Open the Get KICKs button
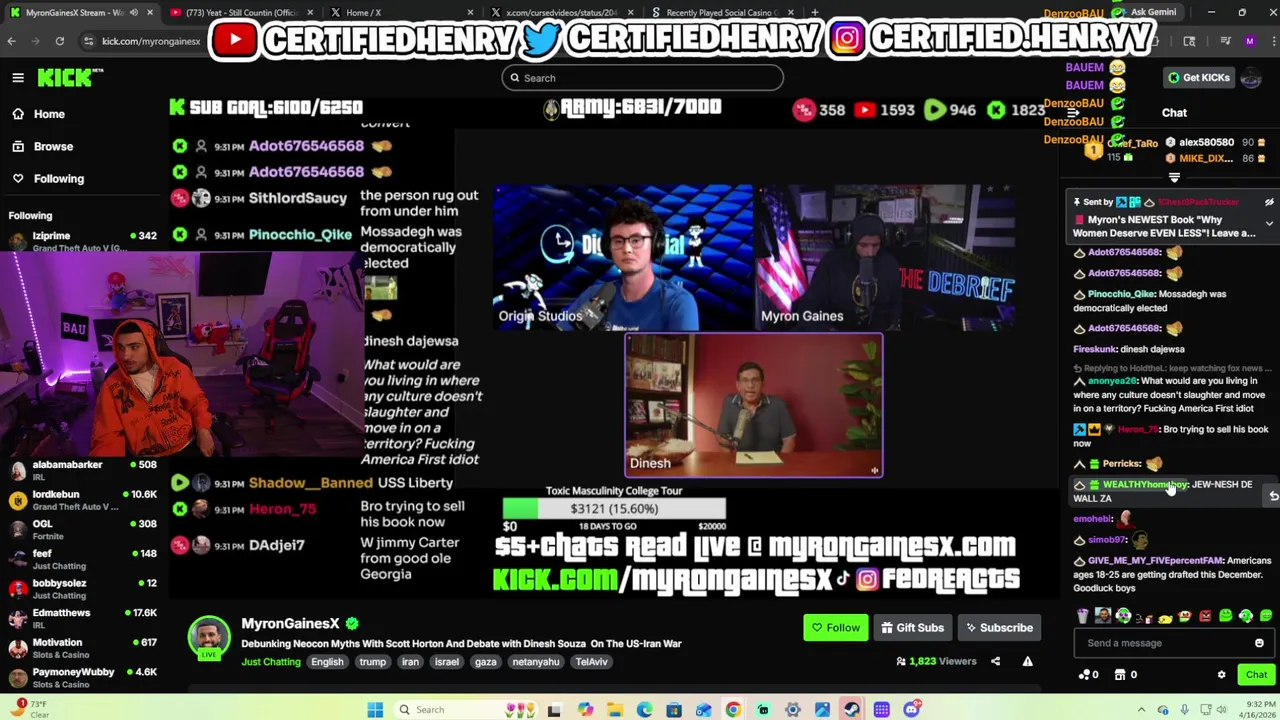The height and width of the screenshot is (720, 1280). tap(1199, 78)
